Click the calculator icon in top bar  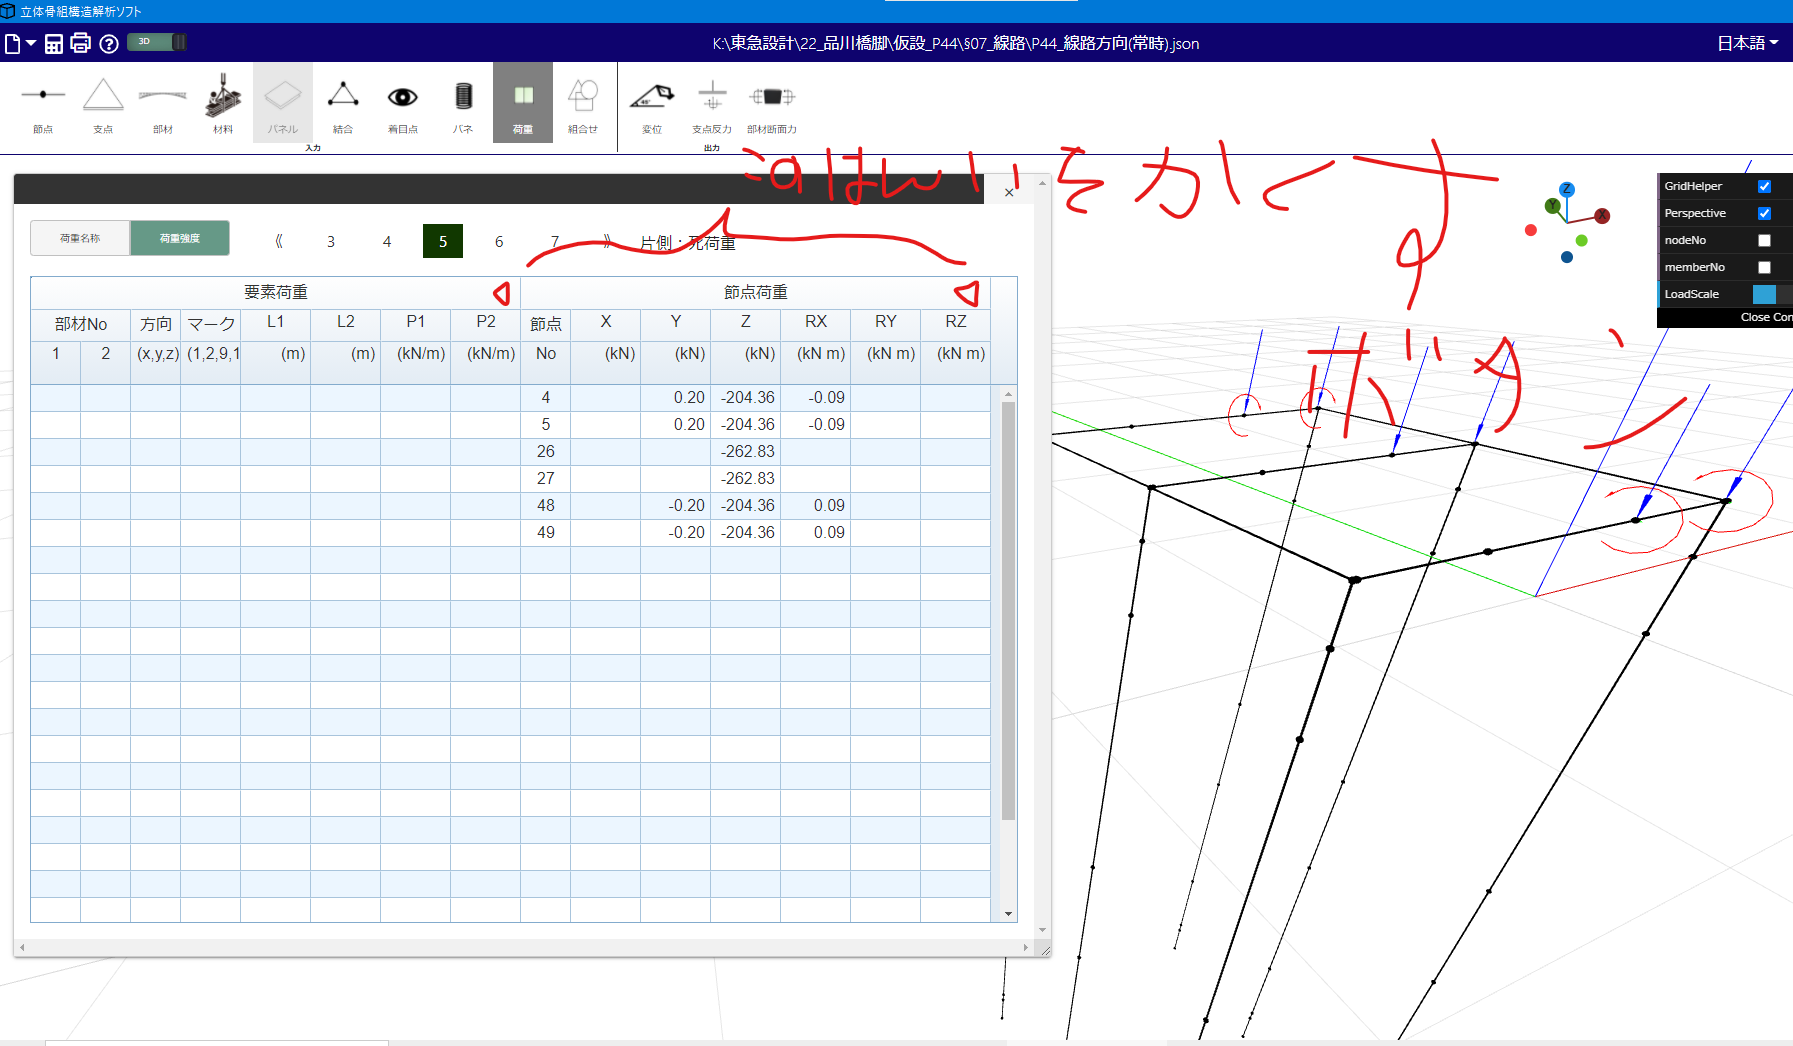coord(54,44)
